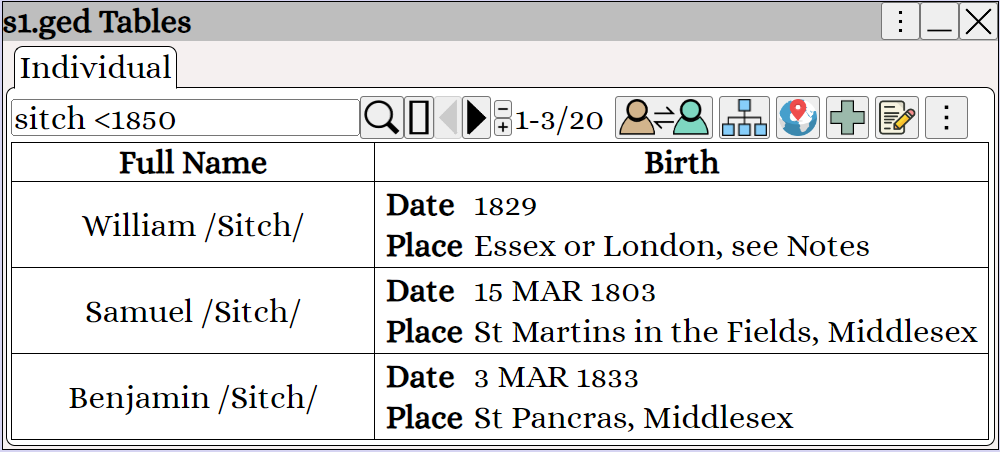Switch to the Individual tab
The height and width of the screenshot is (452, 1000).
pyautogui.click(x=96, y=68)
